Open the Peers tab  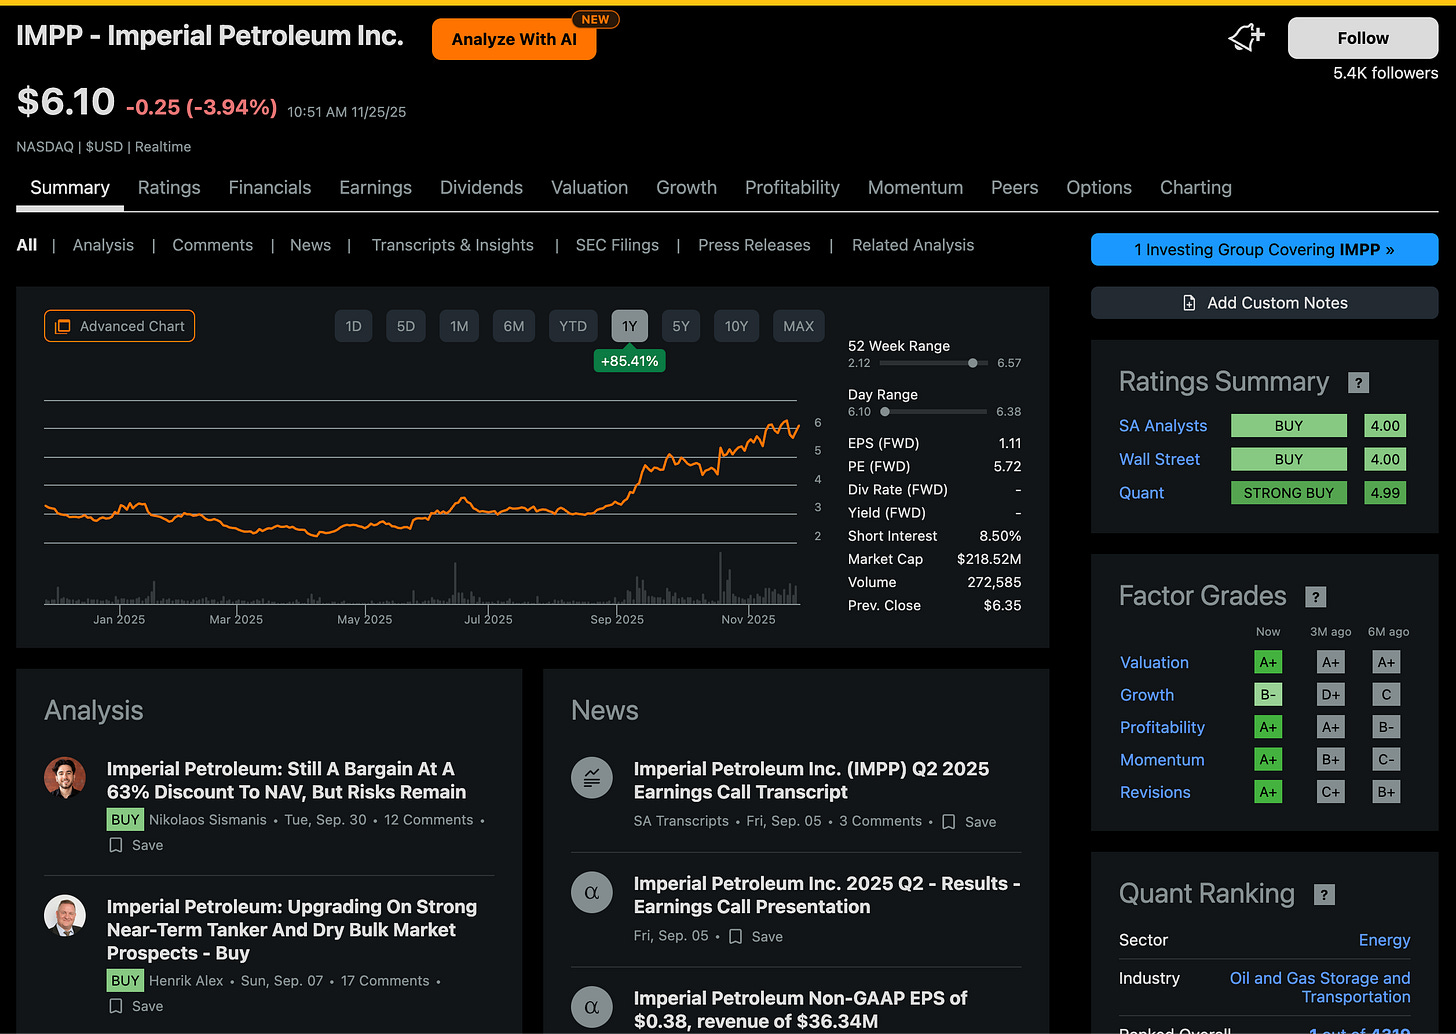pyautogui.click(x=1014, y=188)
